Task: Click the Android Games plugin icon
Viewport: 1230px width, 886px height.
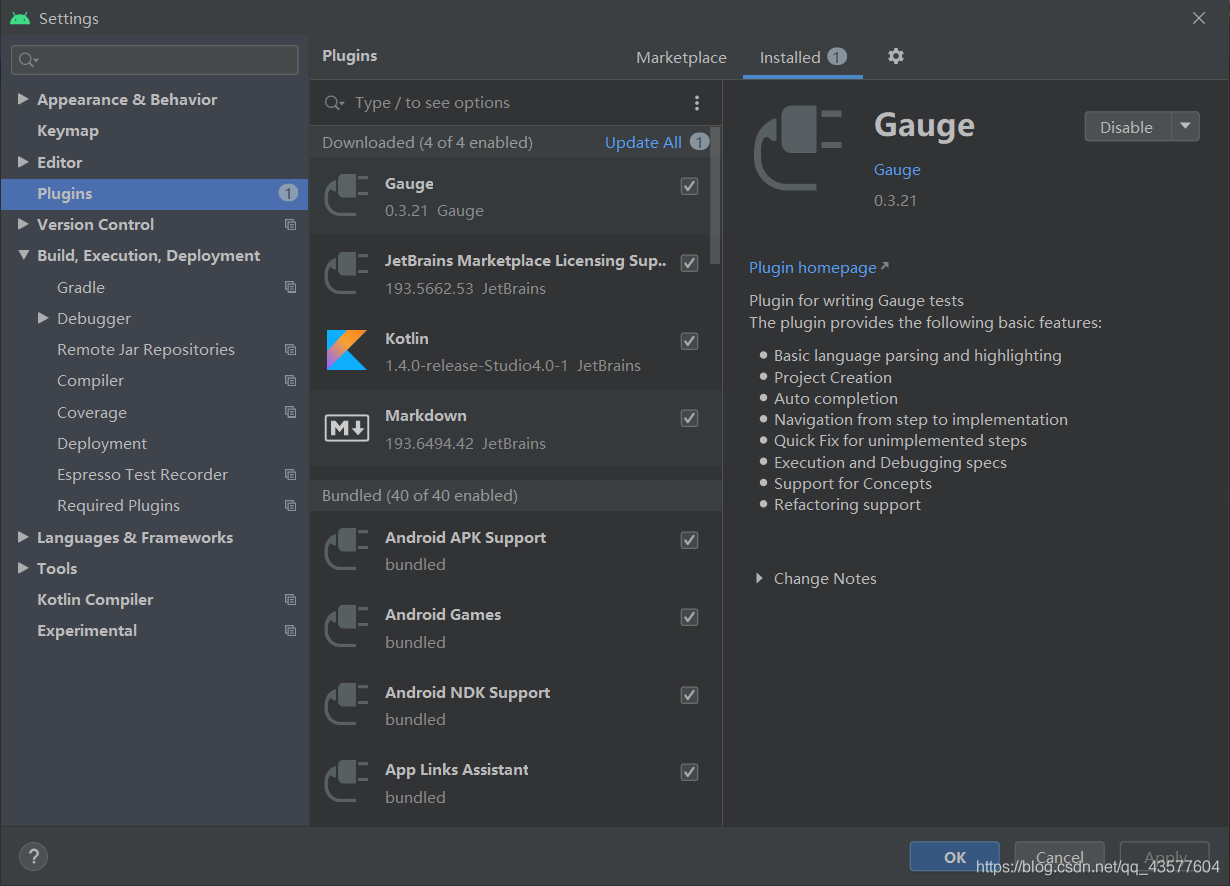Action: coord(347,627)
